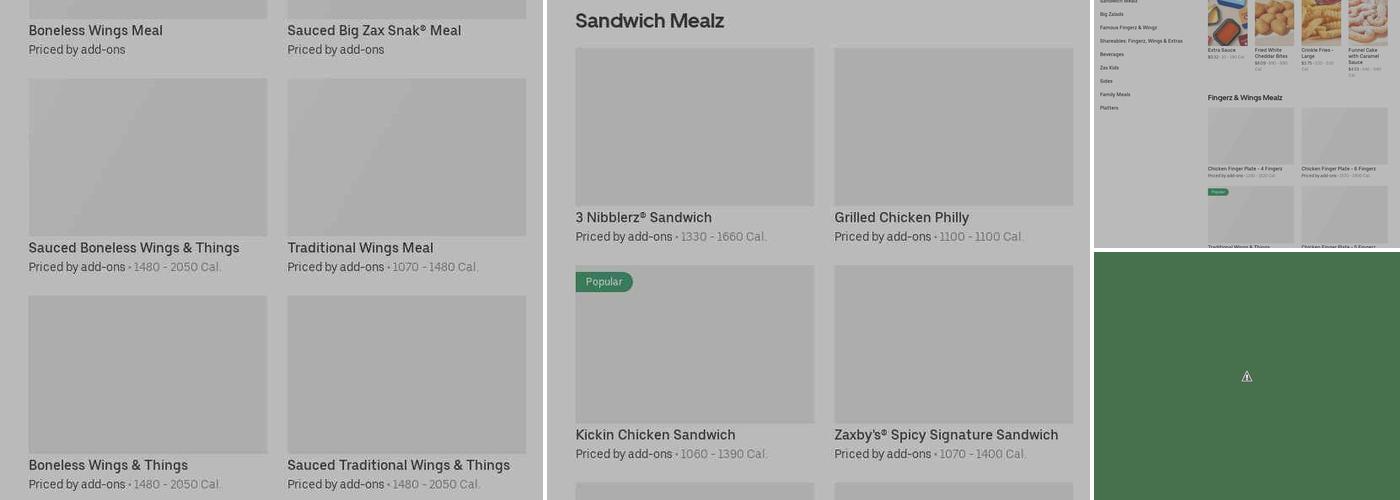
Task: Go to Famous Fingerz & Wings category
Action: coord(1128,28)
